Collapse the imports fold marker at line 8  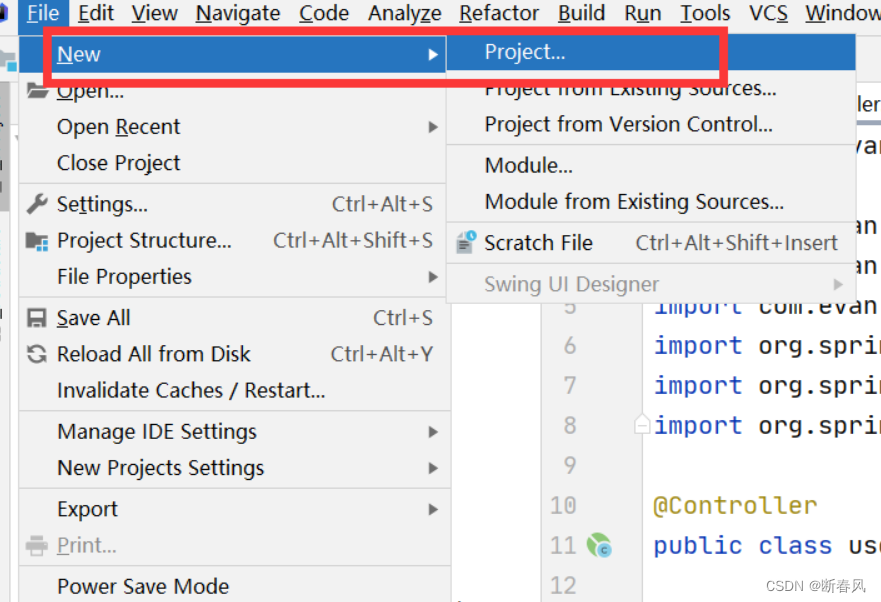pyautogui.click(x=642, y=426)
